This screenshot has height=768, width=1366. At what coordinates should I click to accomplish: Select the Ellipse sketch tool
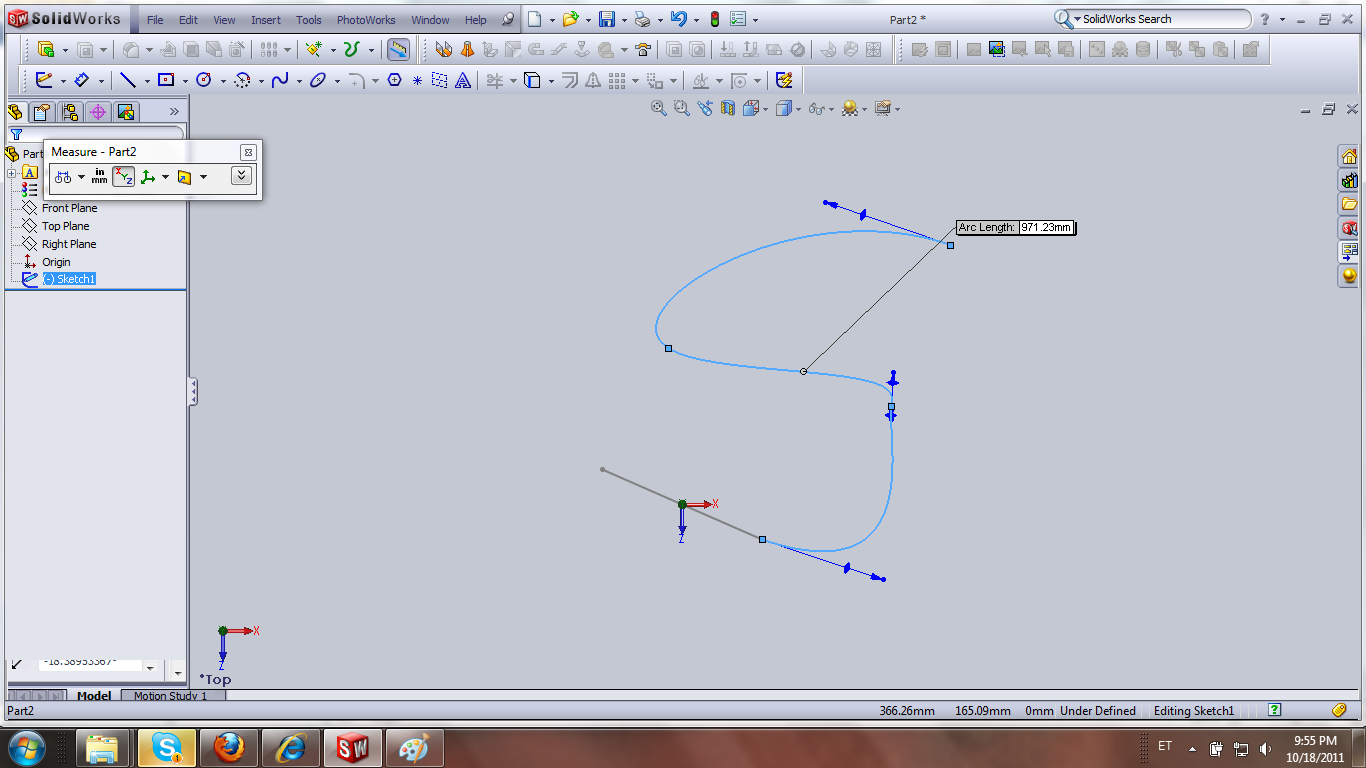click(318, 80)
